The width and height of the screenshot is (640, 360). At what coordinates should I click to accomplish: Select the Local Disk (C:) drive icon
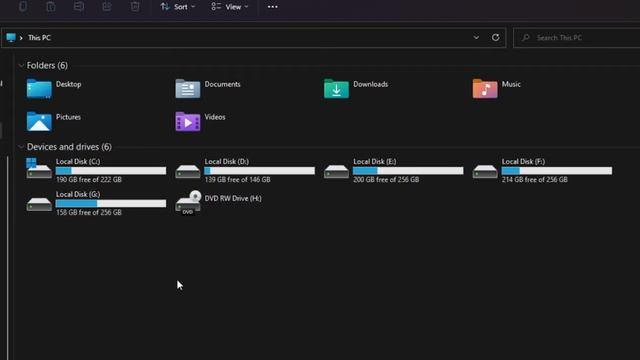39,169
